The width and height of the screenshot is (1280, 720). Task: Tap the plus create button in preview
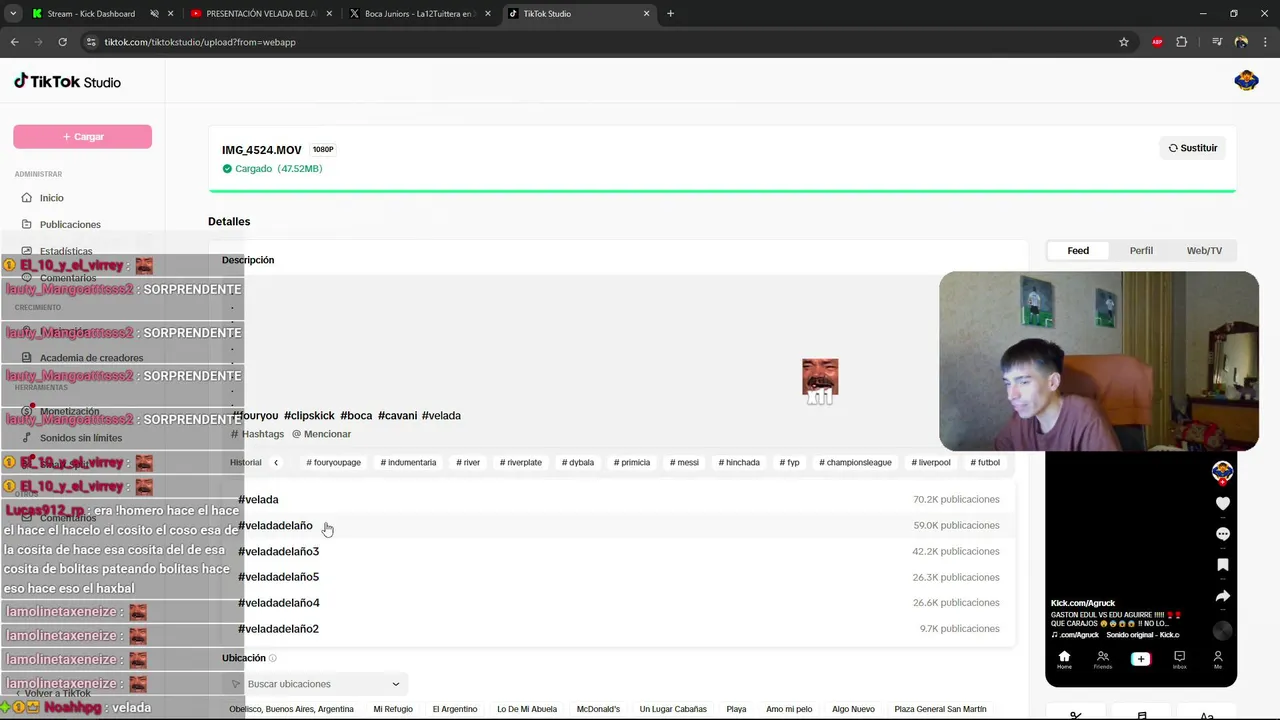1140,659
